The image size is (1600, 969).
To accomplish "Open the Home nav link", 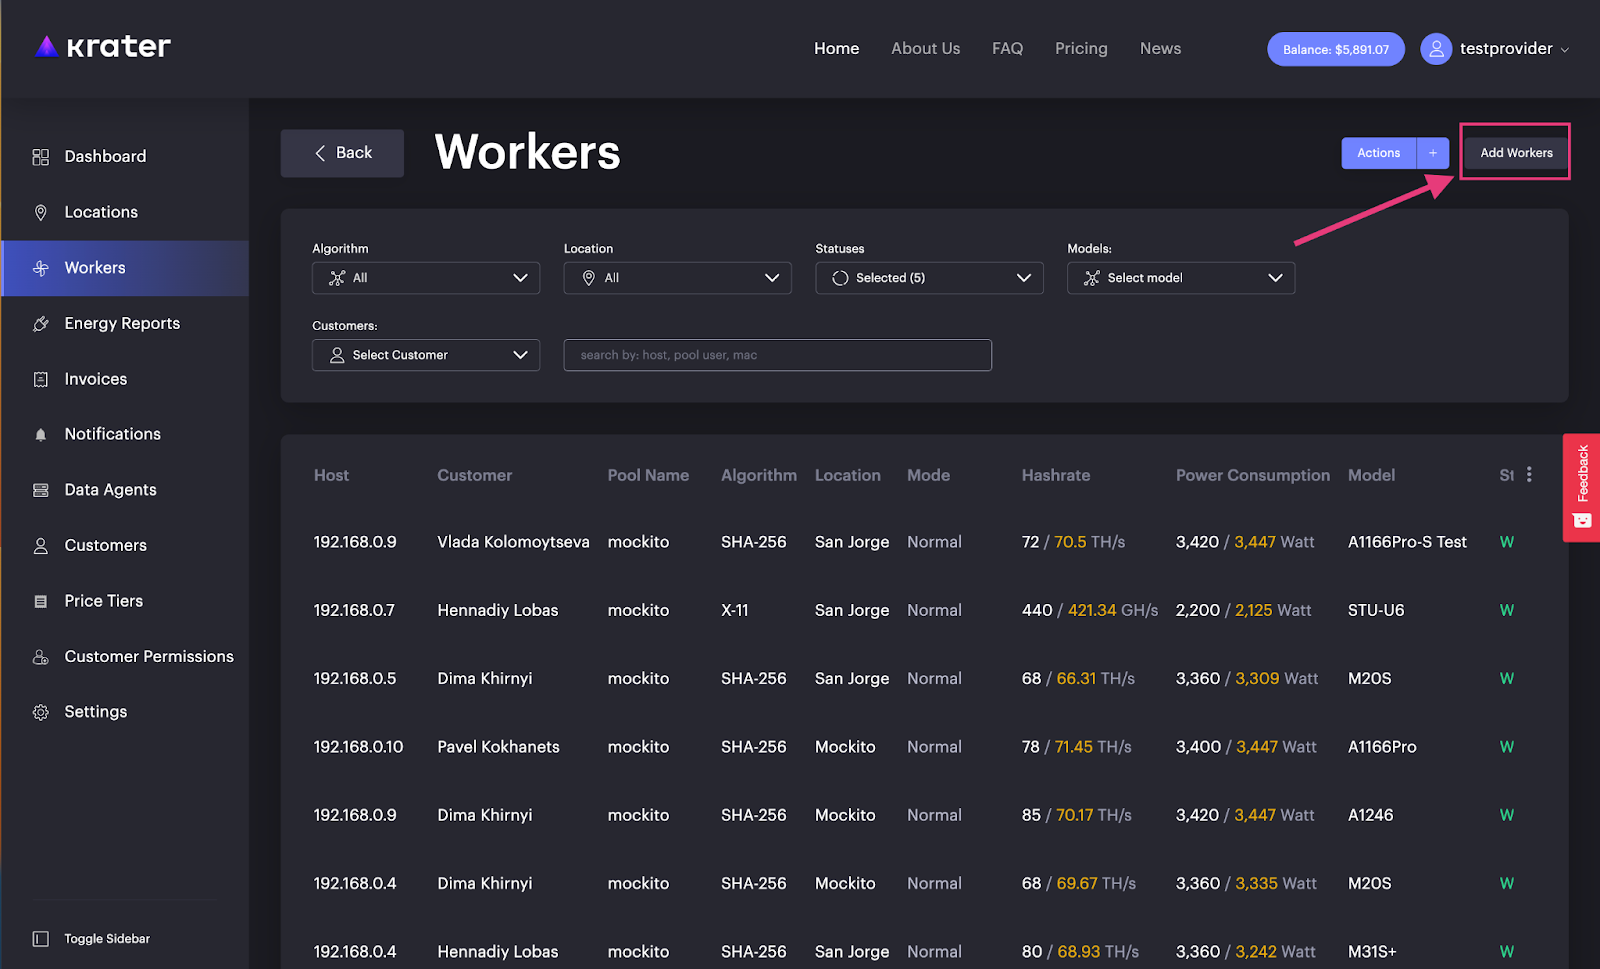I will click(x=837, y=48).
